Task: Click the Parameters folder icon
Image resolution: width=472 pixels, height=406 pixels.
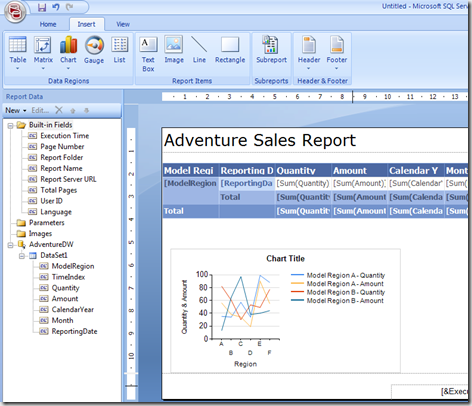Action: (21, 223)
